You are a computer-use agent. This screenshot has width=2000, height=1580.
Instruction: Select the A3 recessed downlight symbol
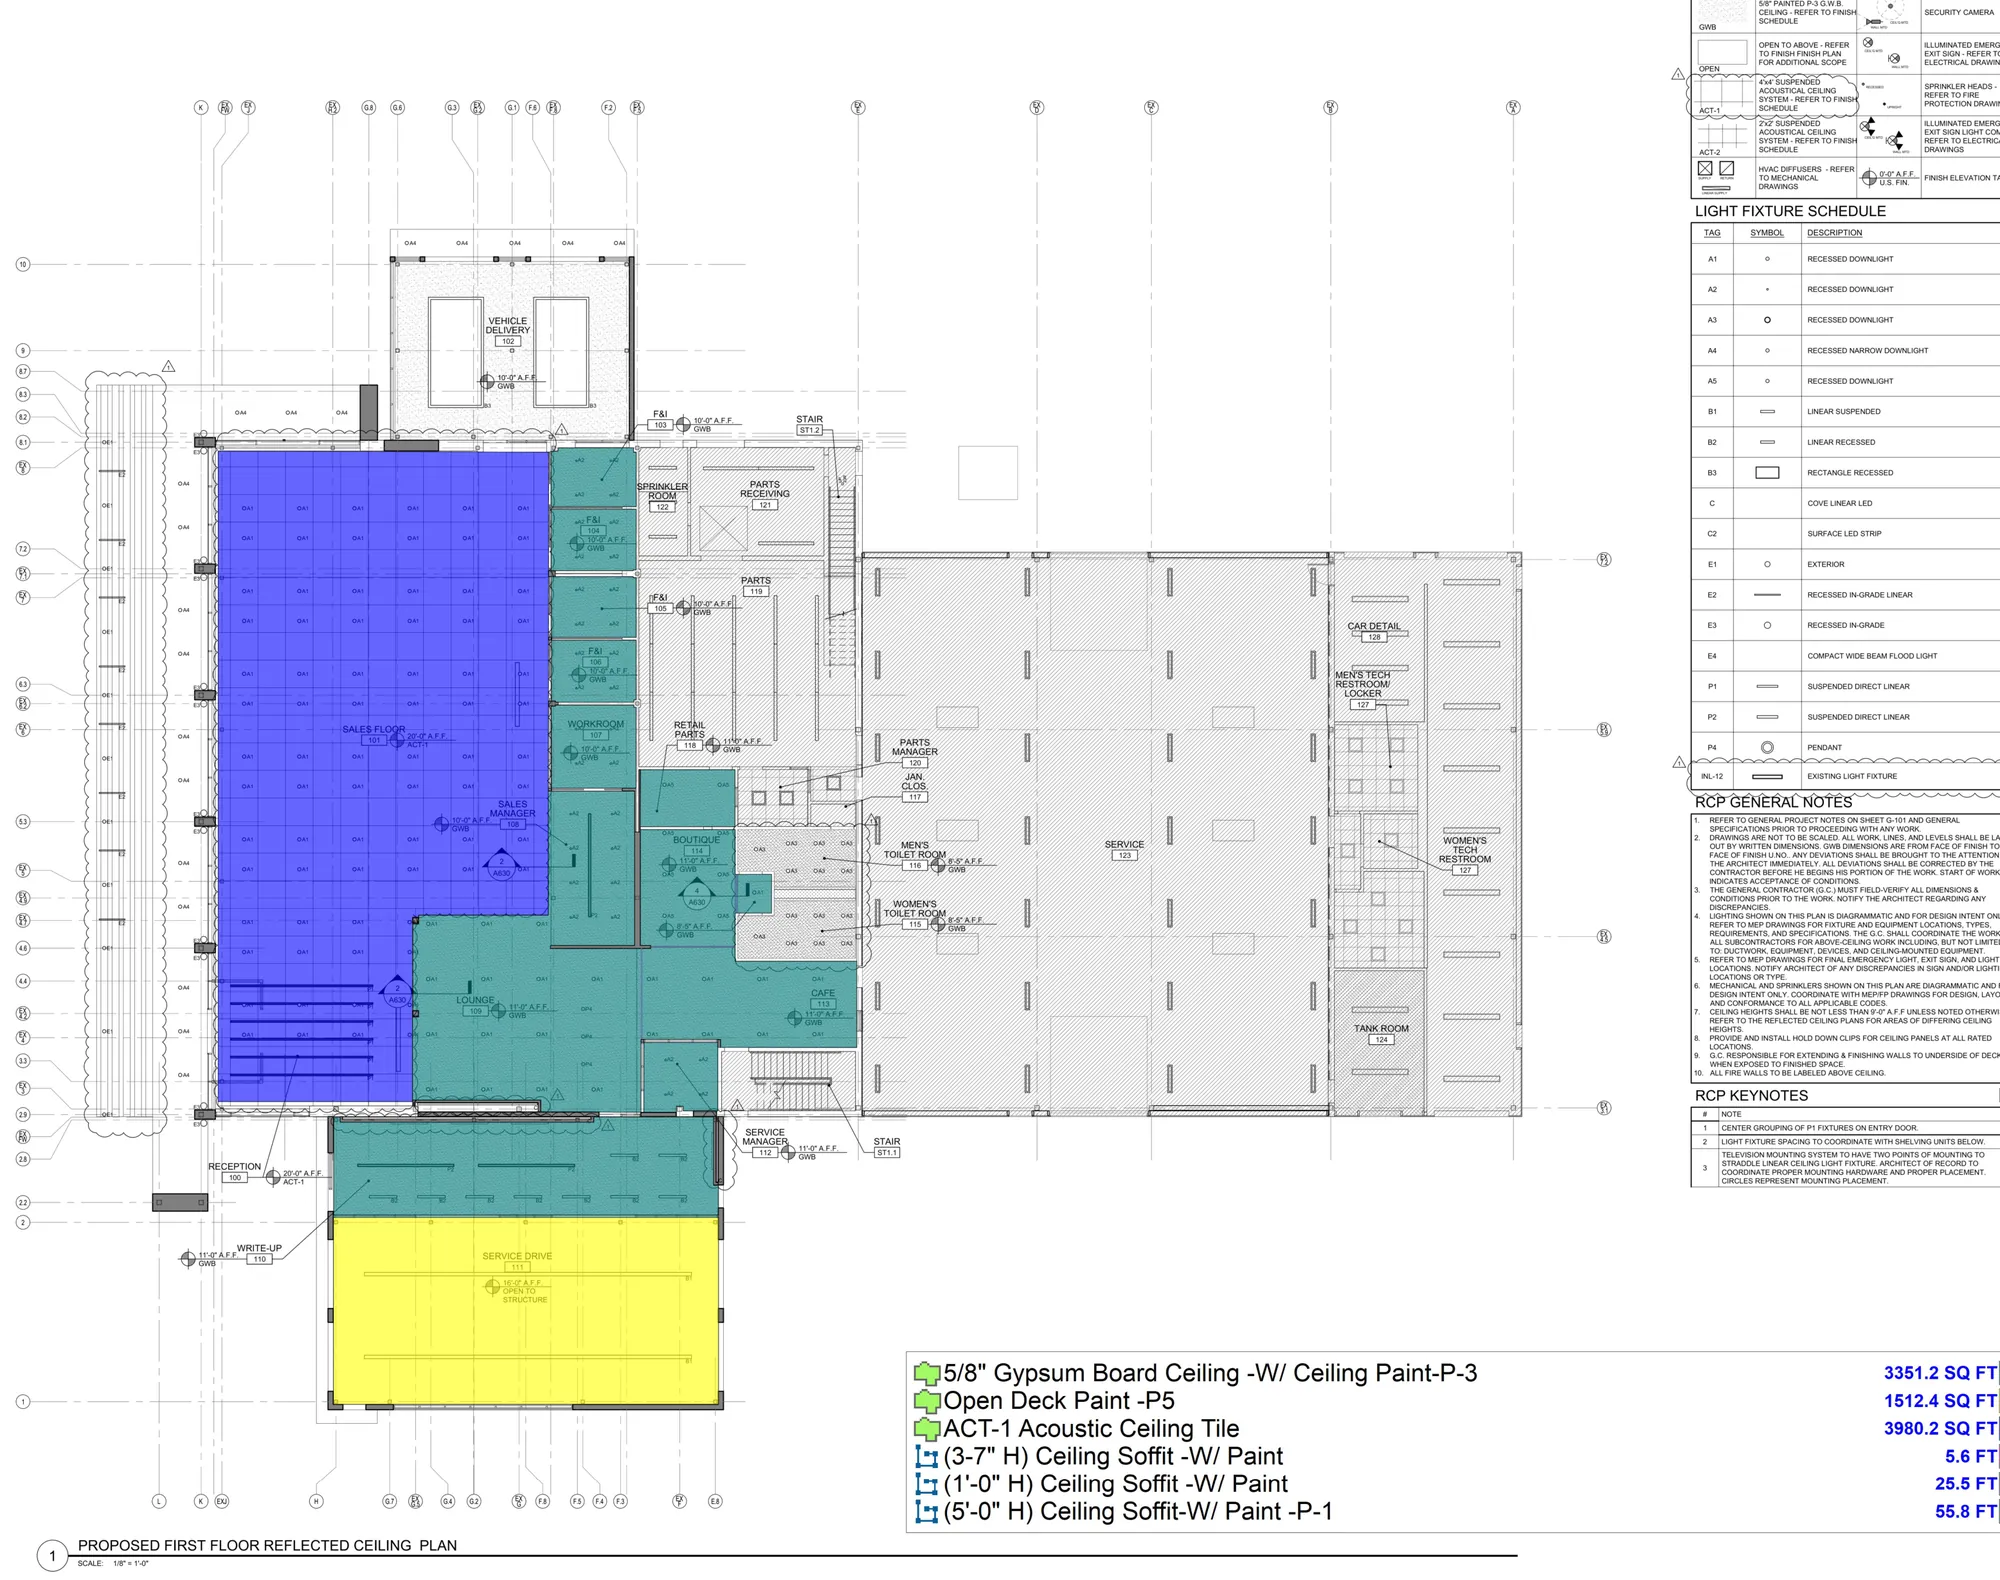(1767, 320)
